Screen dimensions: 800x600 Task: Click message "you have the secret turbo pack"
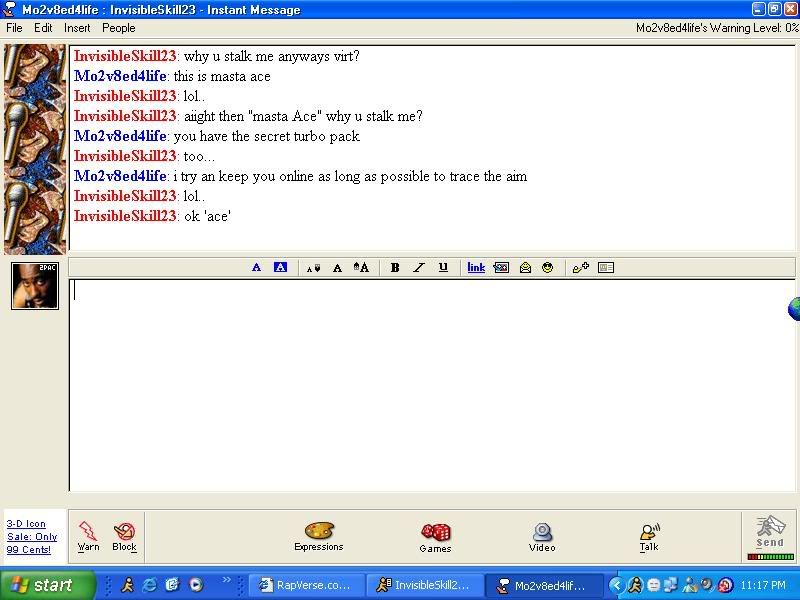267,136
